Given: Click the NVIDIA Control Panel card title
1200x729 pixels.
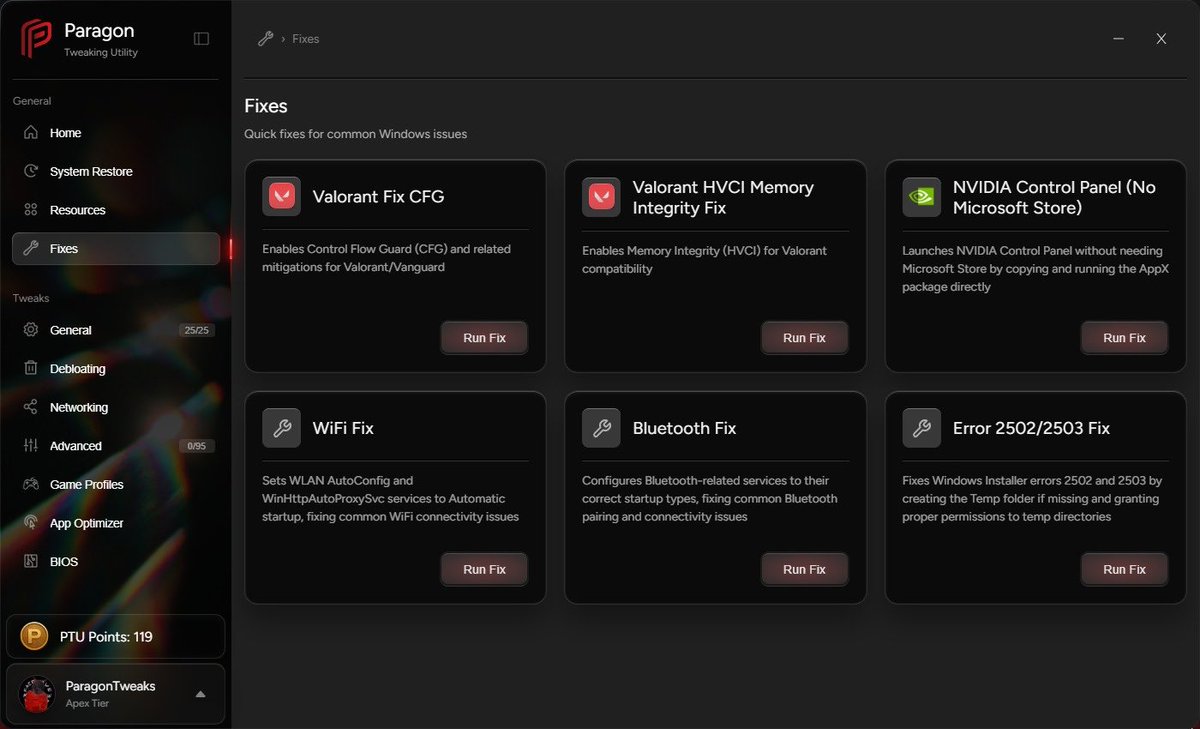Looking at the screenshot, I should 1054,198.
